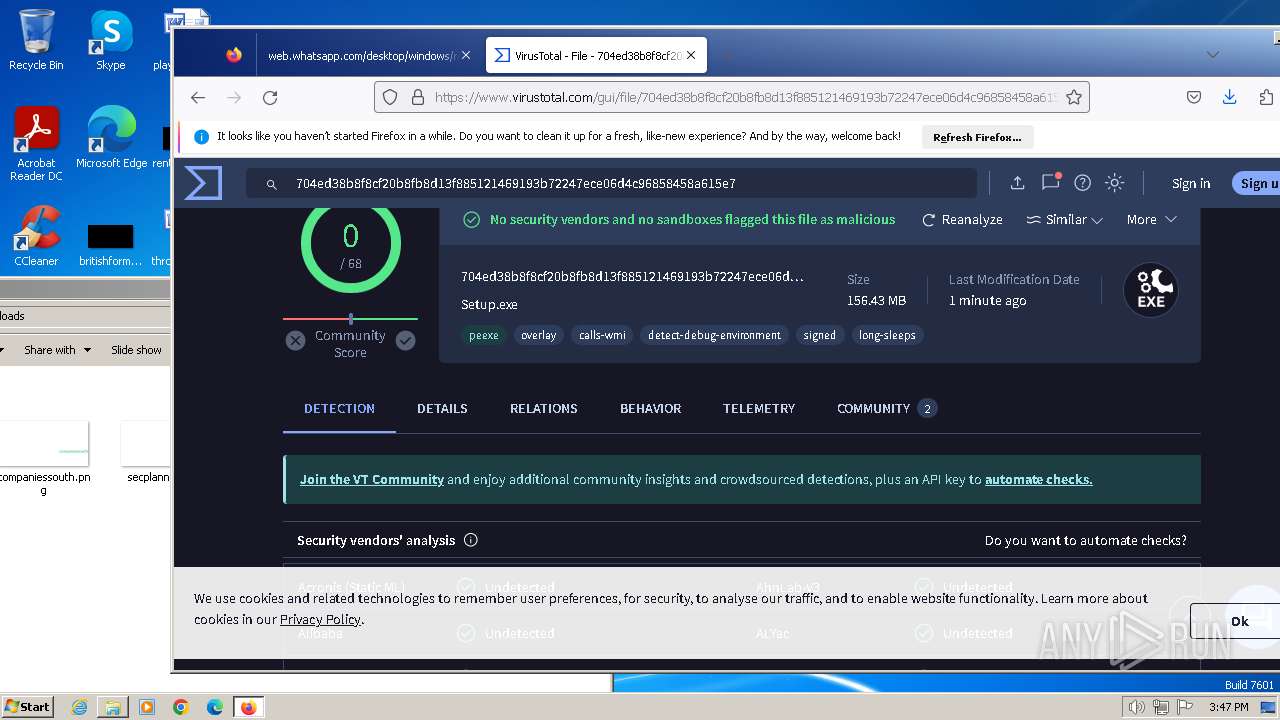Screen dimensions: 1280x720
Task: Open Skype desktop shortcut
Action: coord(110,40)
